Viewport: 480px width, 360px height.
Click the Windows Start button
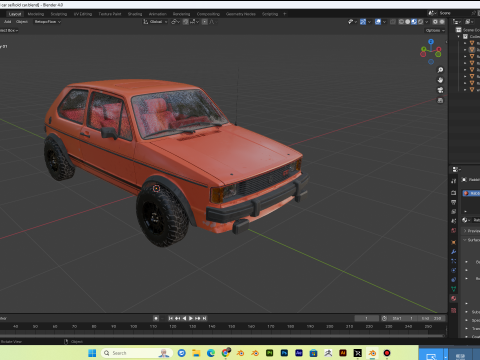tap(92, 353)
